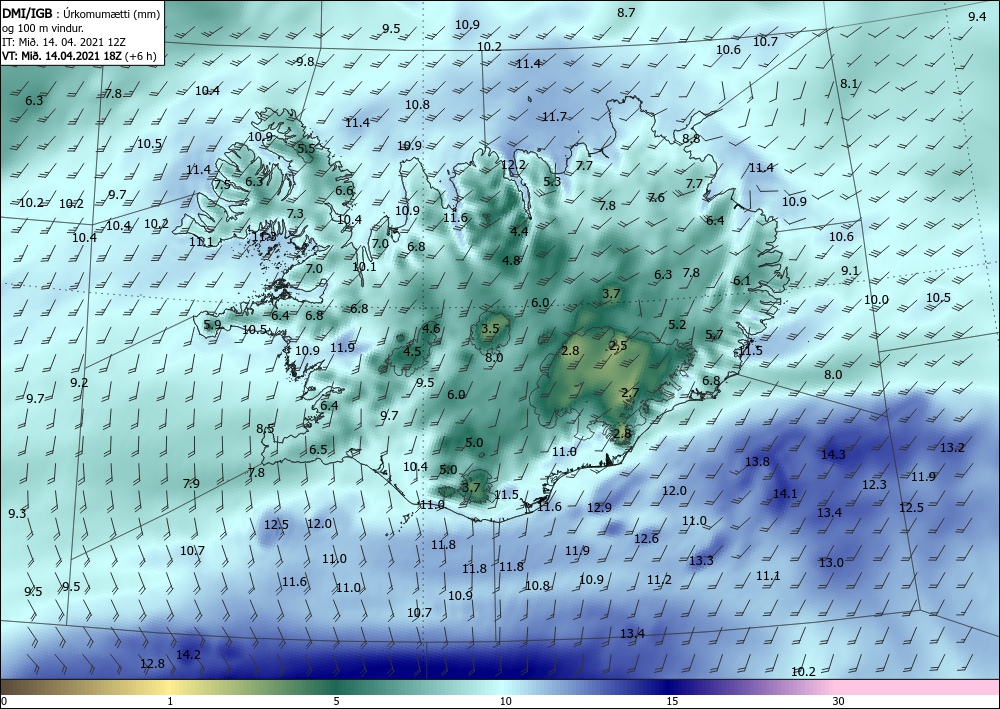
Task: Click the map value 7.5
Action: point(222,184)
